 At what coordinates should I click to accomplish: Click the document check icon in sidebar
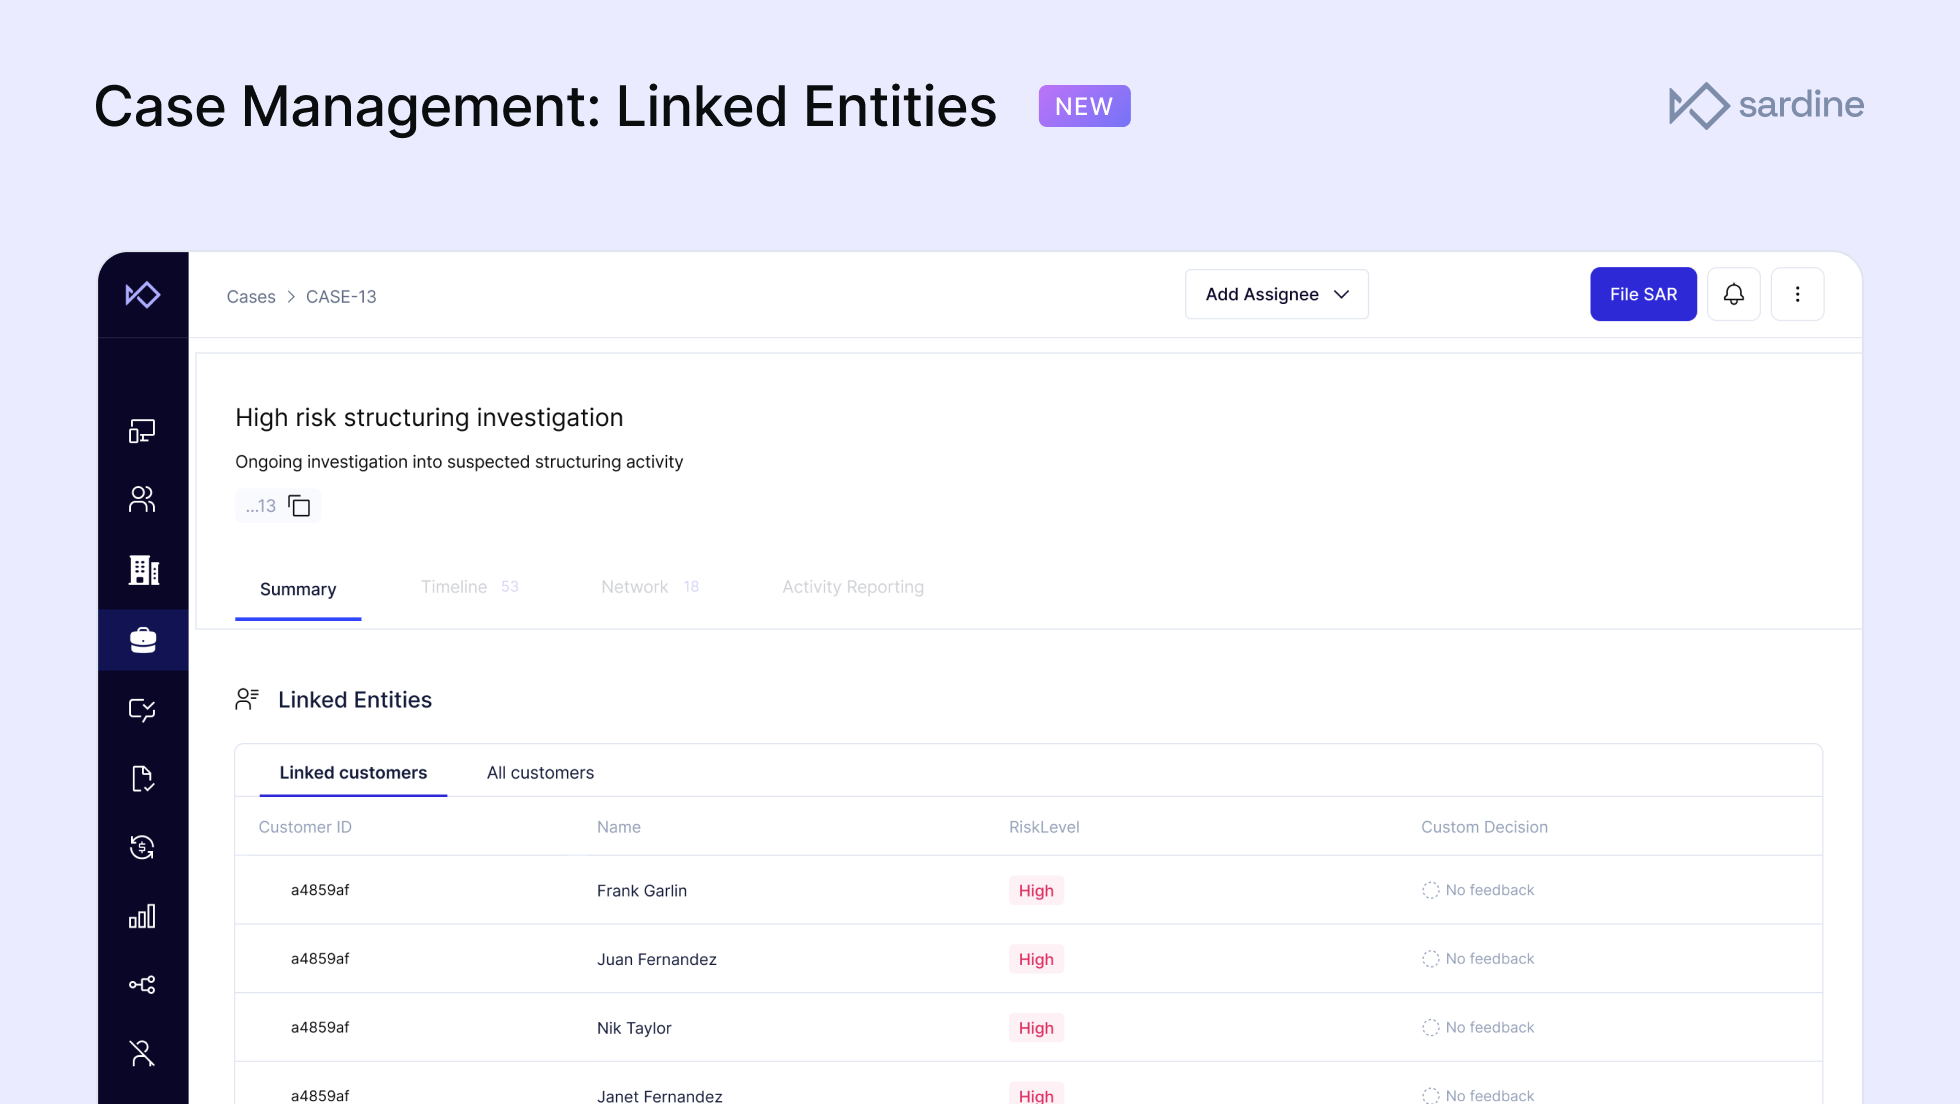pyautogui.click(x=143, y=778)
